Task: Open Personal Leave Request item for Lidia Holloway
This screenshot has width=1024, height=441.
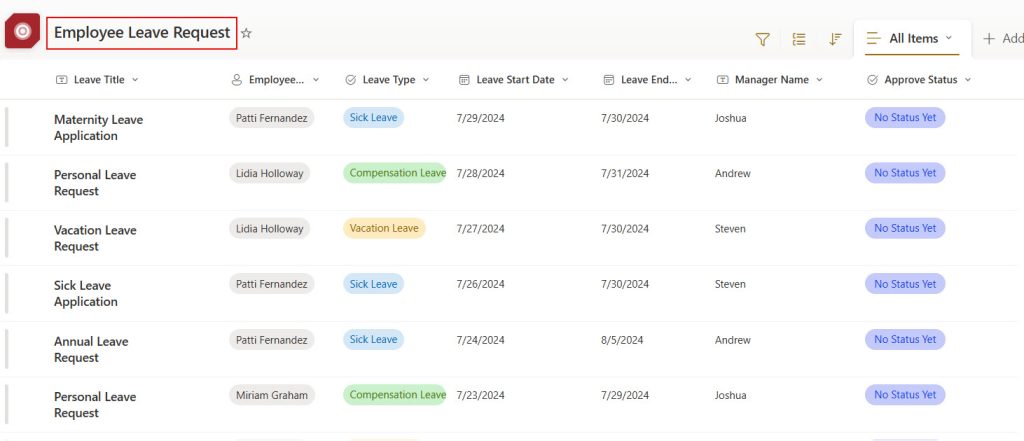Action: pos(95,183)
